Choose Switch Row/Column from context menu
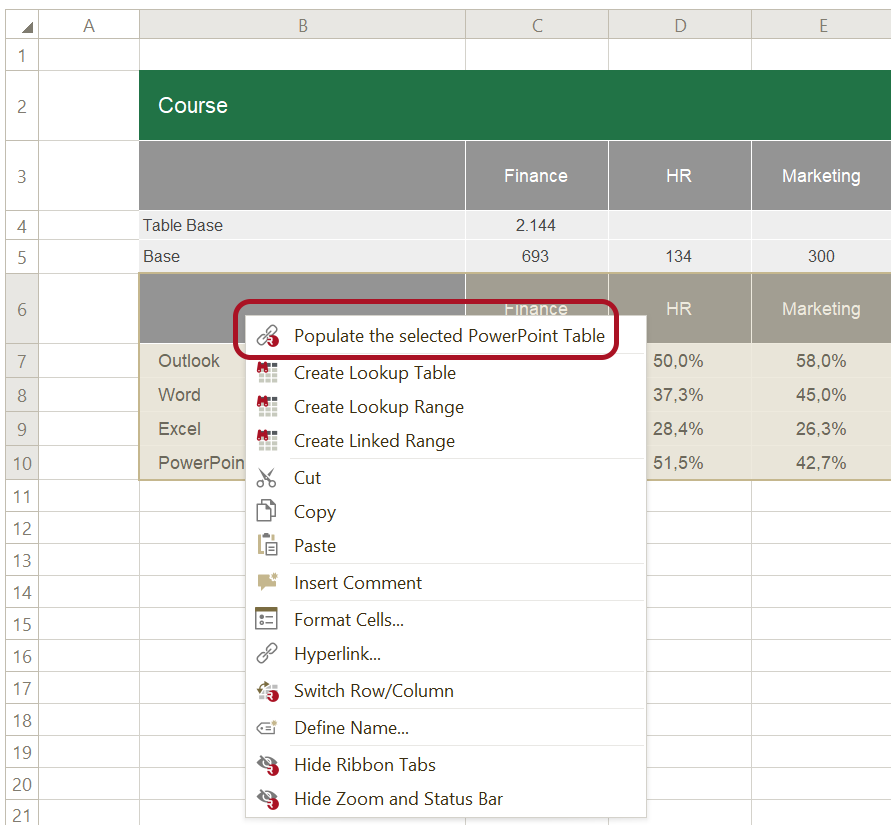 [x=373, y=691]
